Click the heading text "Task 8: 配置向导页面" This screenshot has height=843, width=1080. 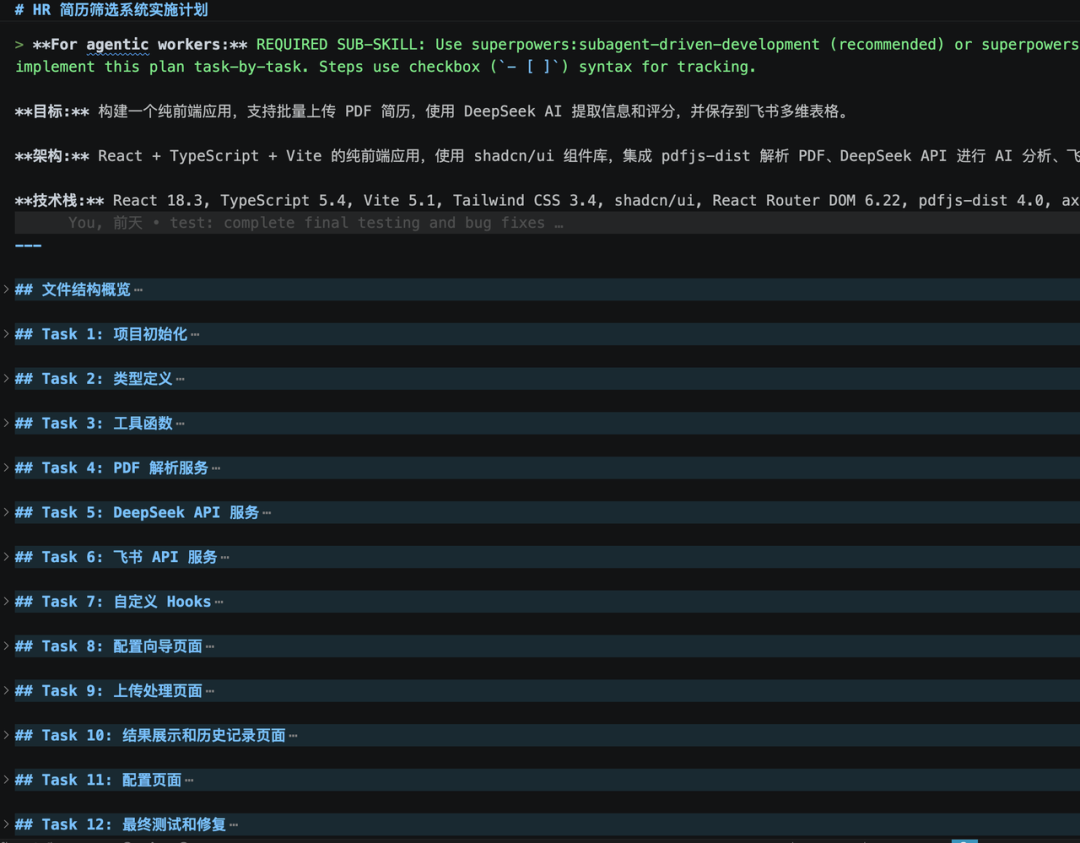click(x=122, y=646)
